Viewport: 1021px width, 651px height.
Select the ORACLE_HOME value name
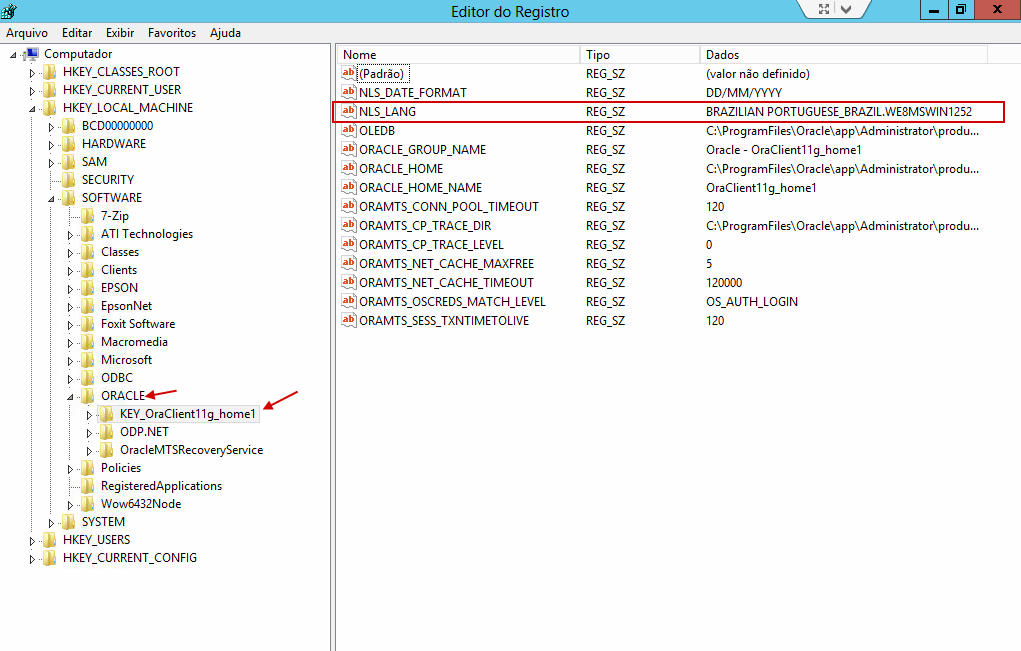[401, 169]
